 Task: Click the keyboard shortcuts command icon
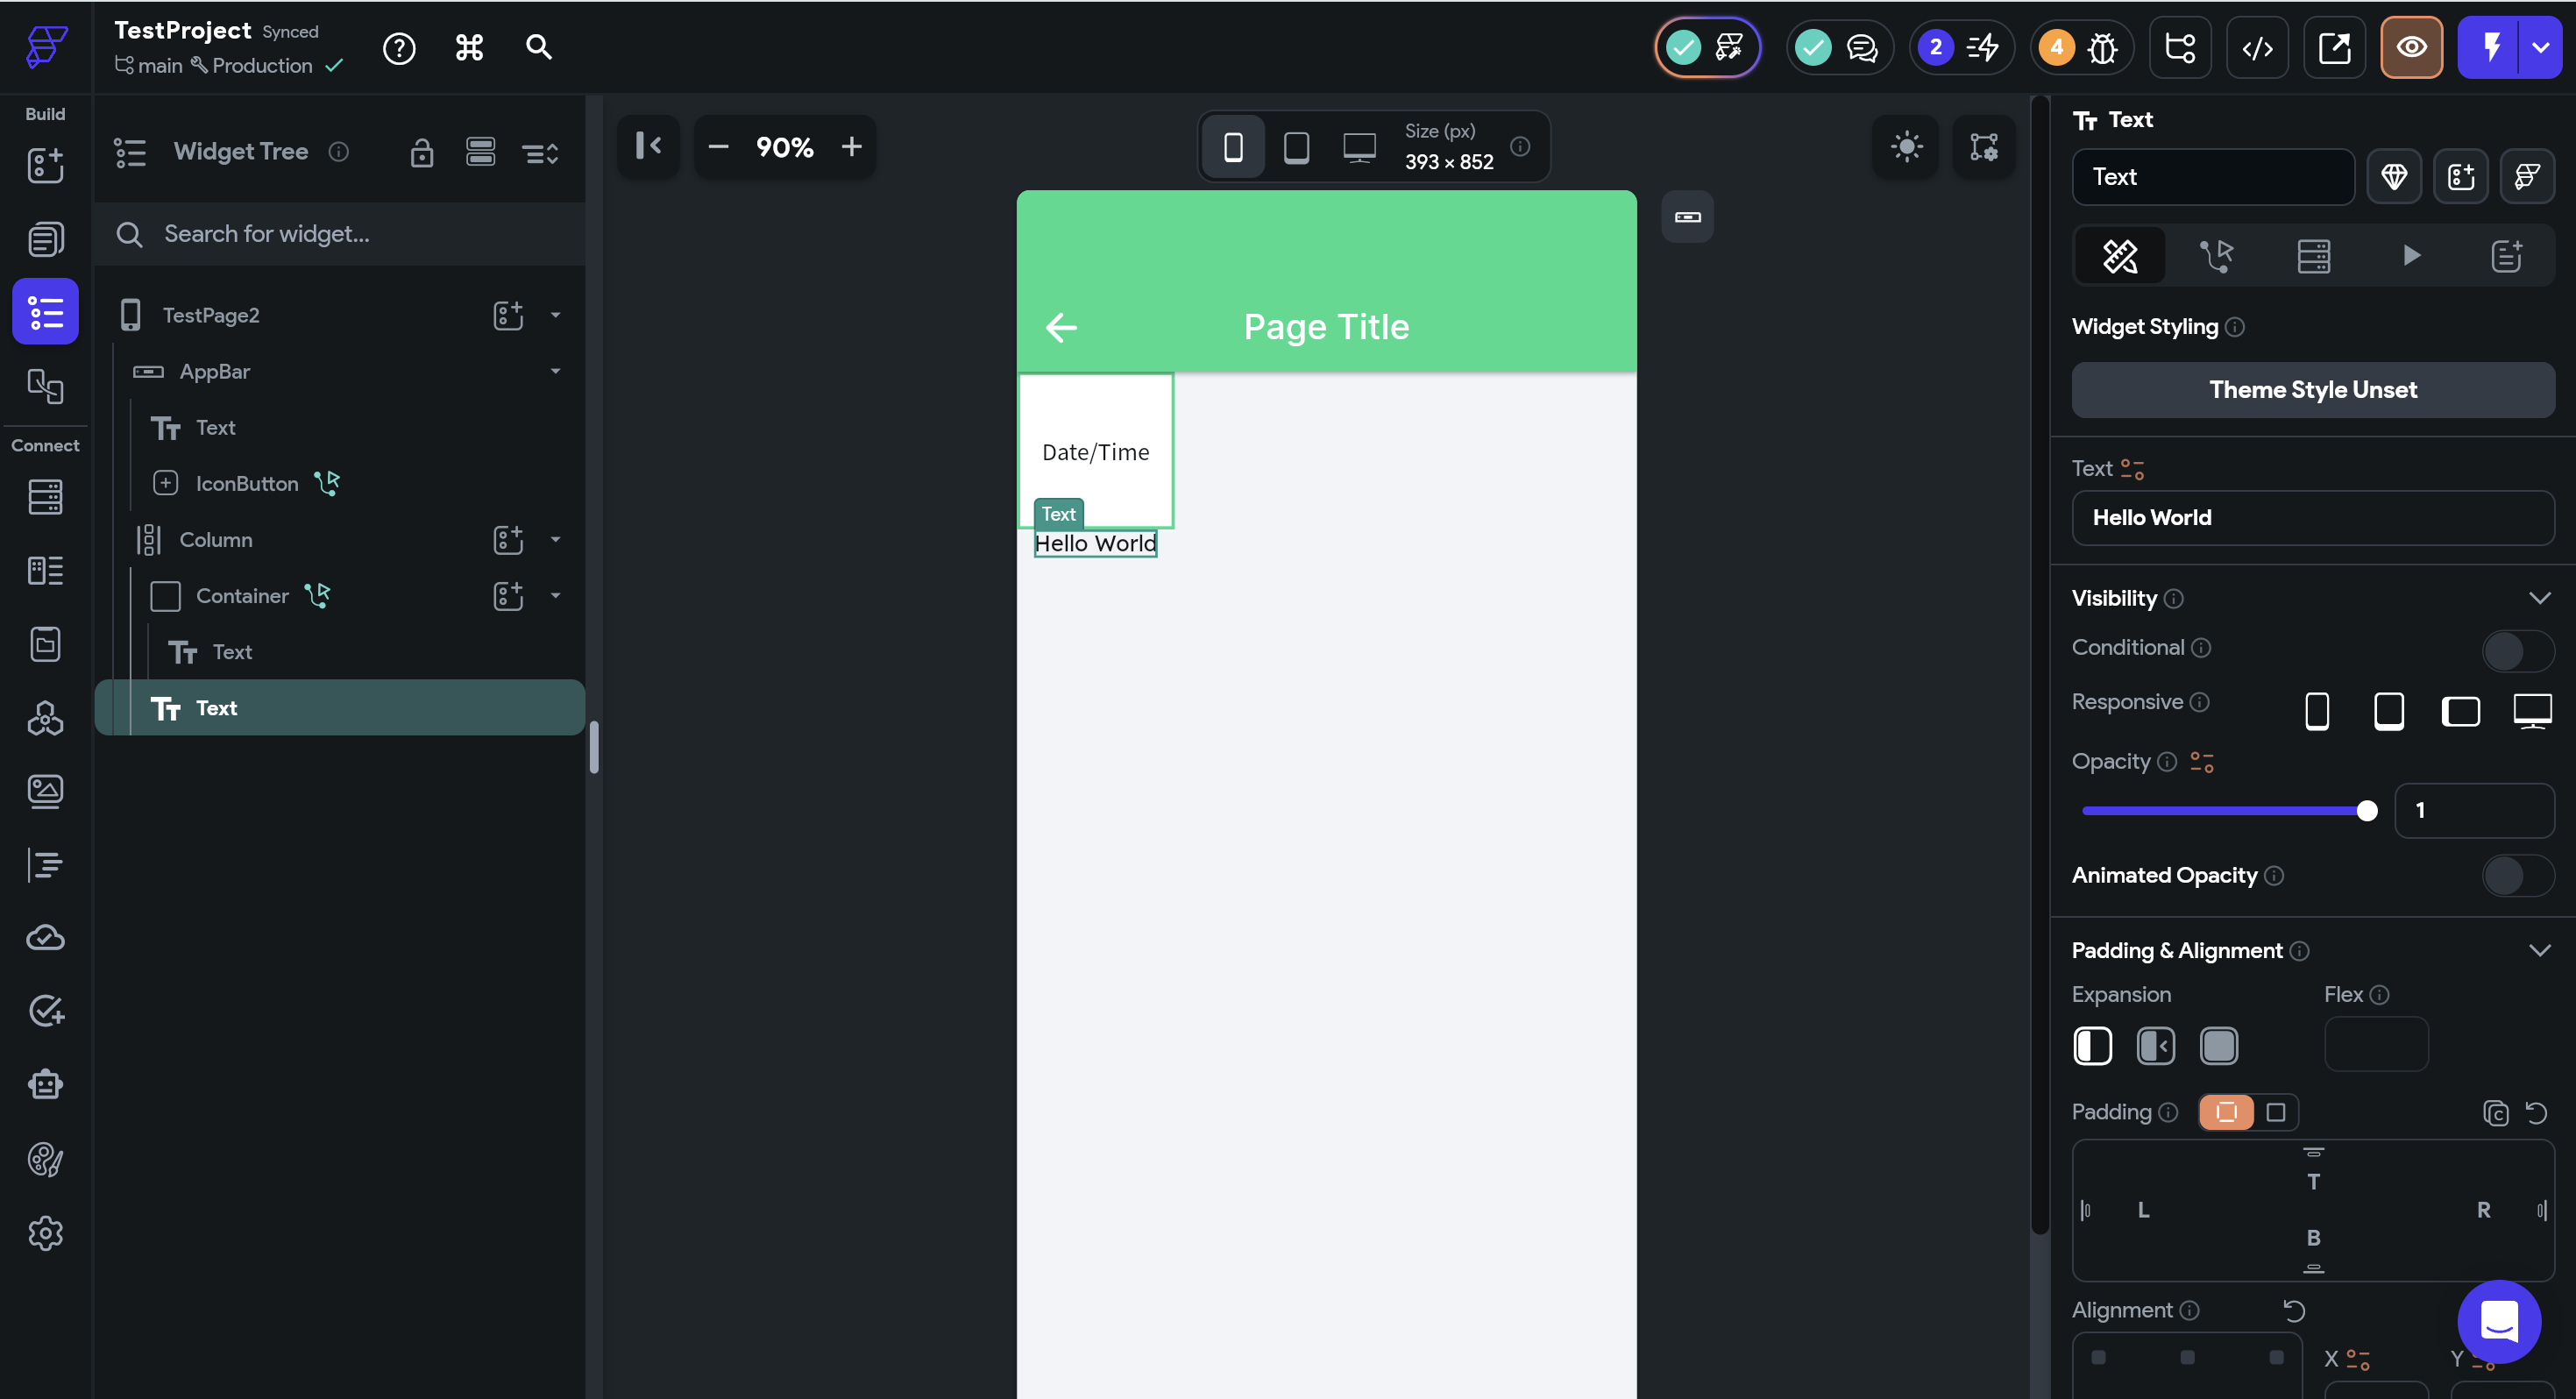click(469, 47)
